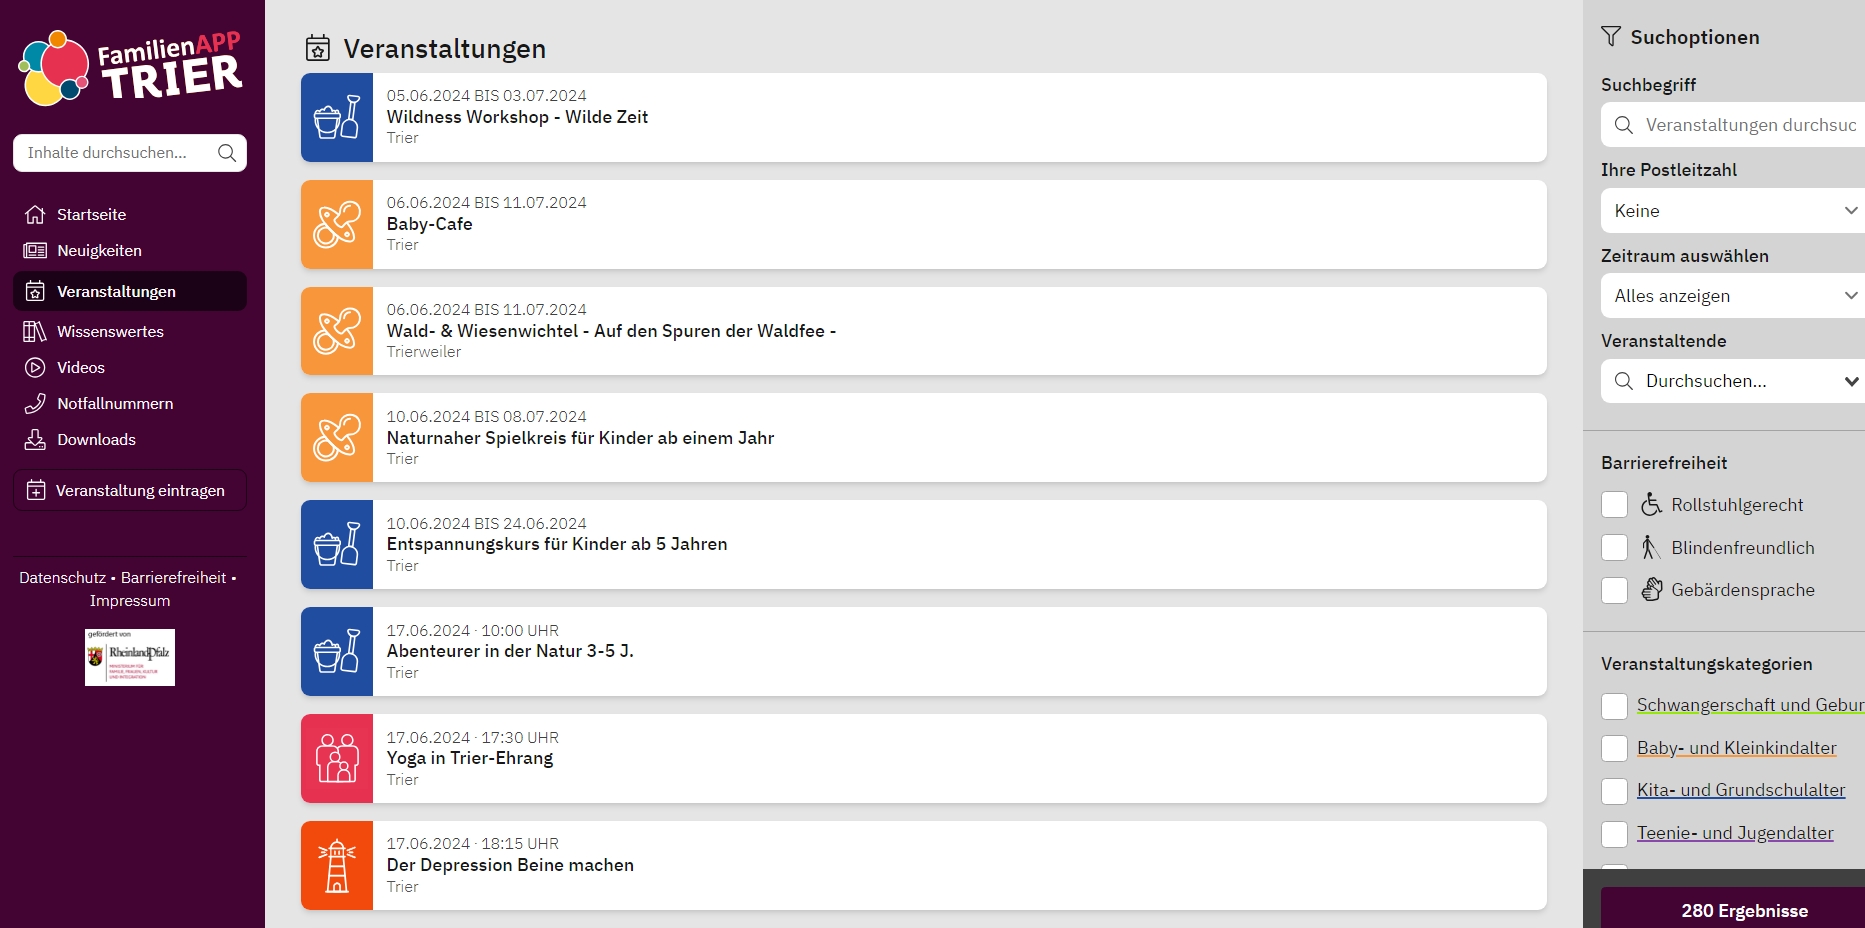Click the Yoga in Trier-Ehrang family icon
The height and width of the screenshot is (928, 1865).
[x=337, y=759]
